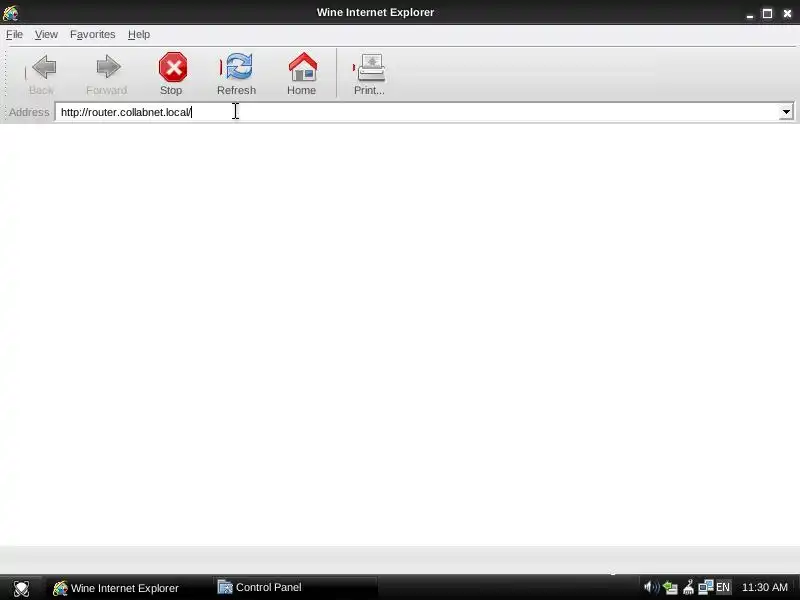Open the View menu
The height and width of the screenshot is (600, 800).
46,34
